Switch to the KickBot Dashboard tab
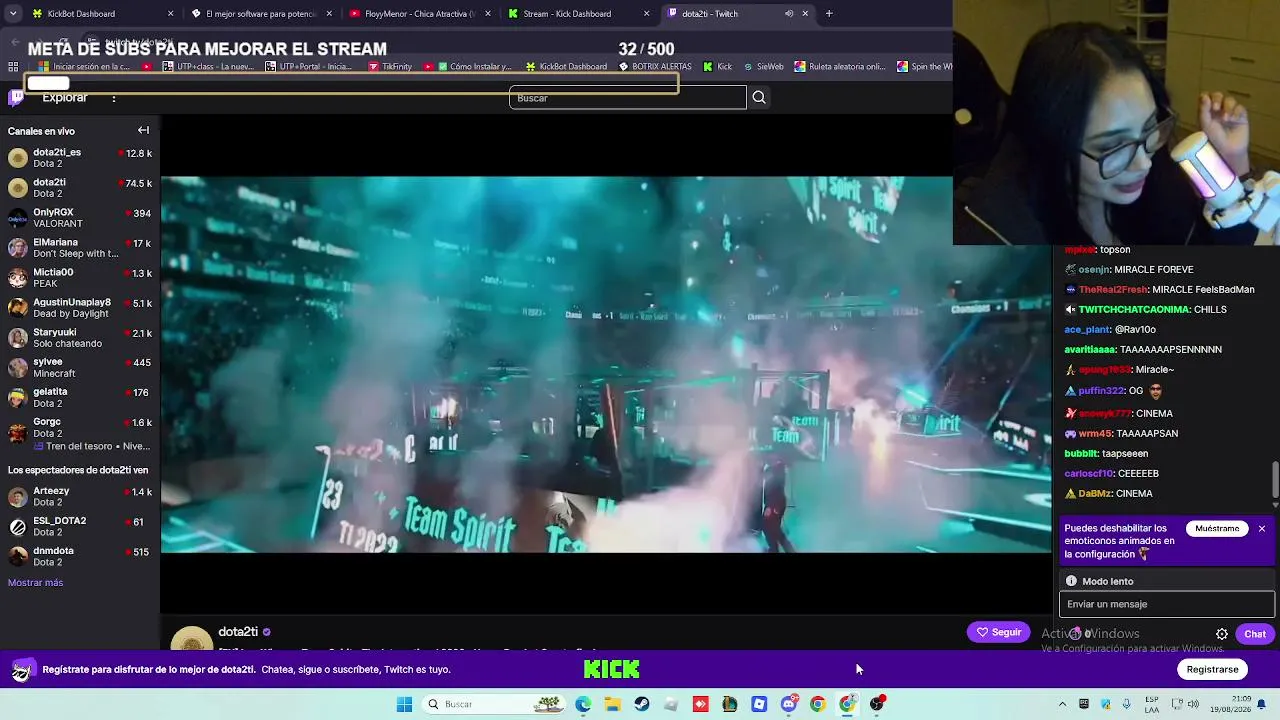This screenshot has width=1280, height=720. click(101, 14)
